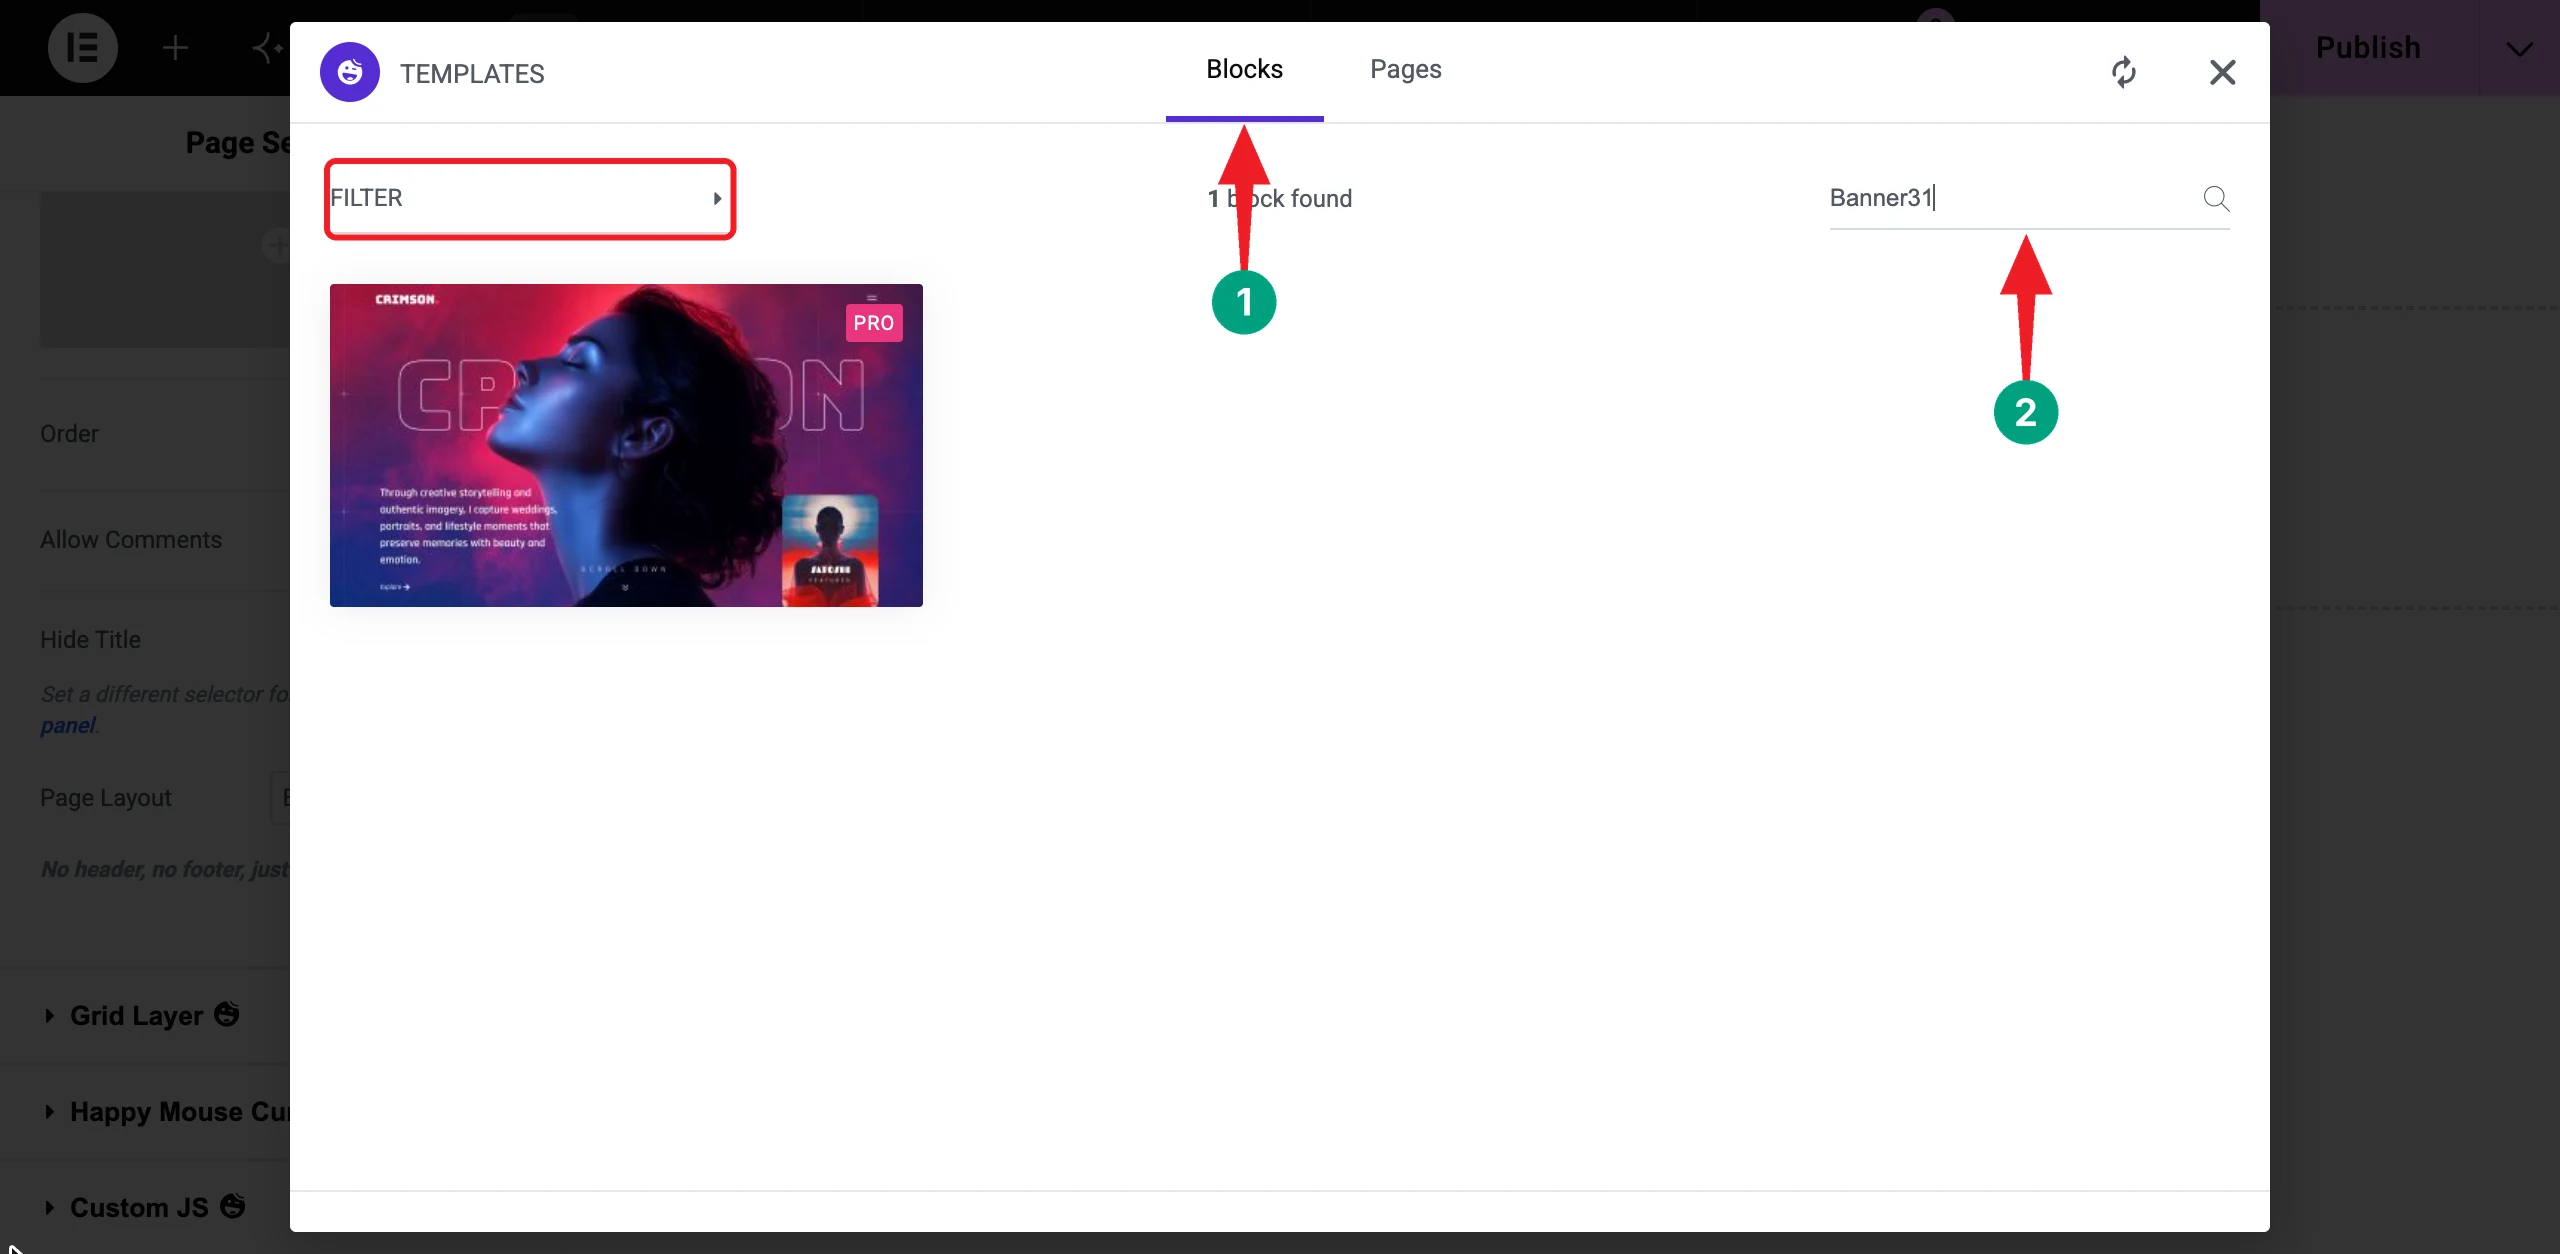Click the Publish button

2368,47
